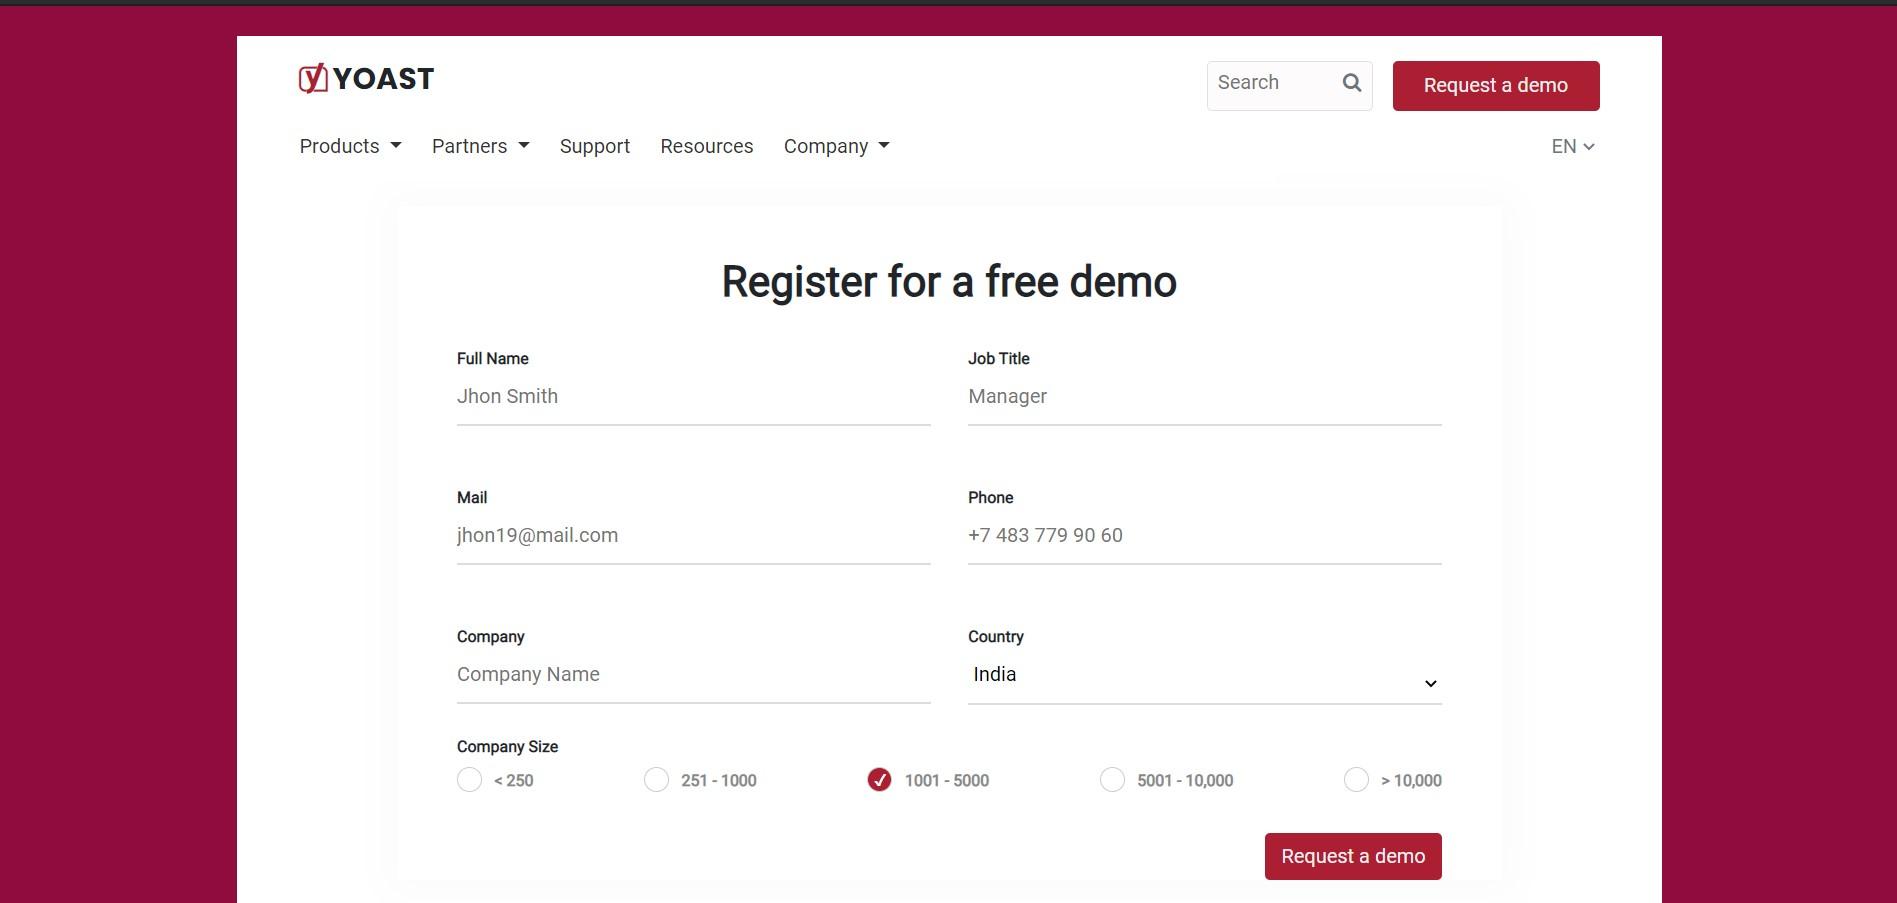
Task: Click the top Request a demo button
Action: coord(1495,85)
